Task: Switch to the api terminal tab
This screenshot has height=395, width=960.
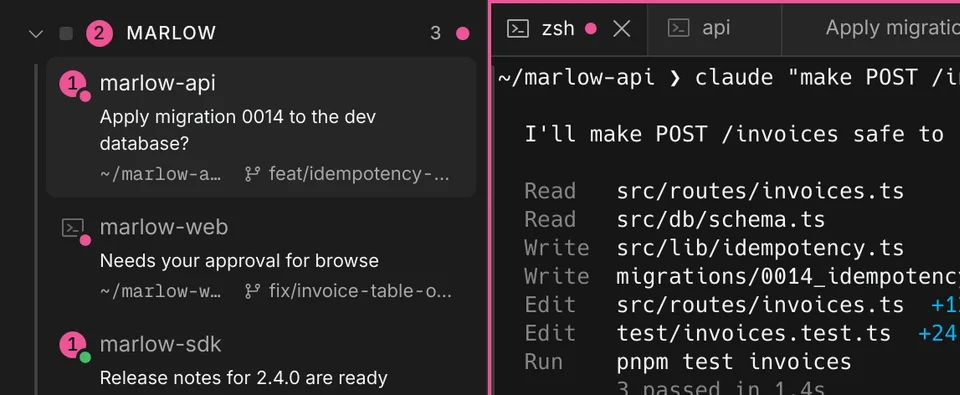Action: pos(714,29)
